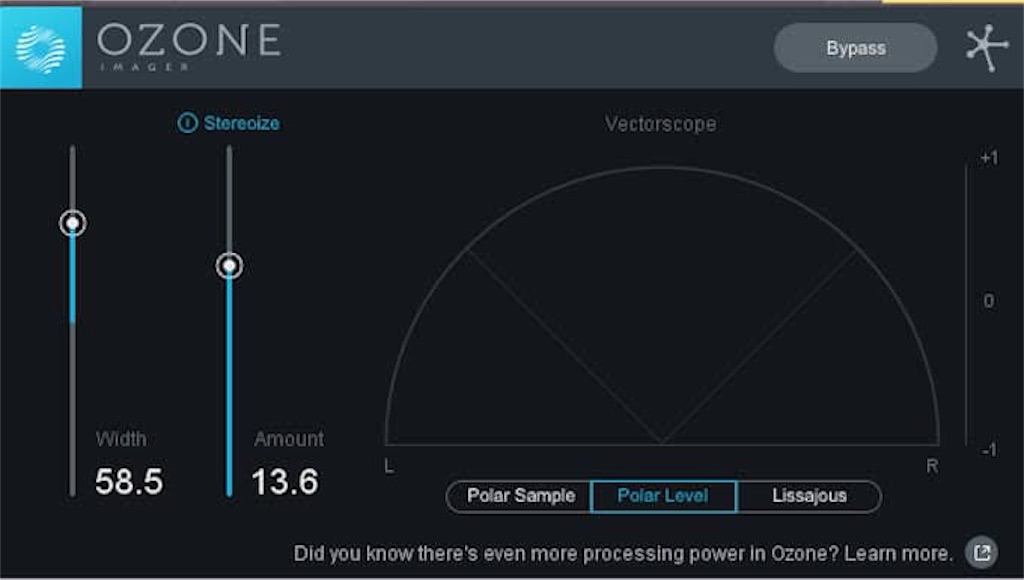Select the Polar Level view
The width and height of the screenshot is (1024, 580).
[664, 496]
